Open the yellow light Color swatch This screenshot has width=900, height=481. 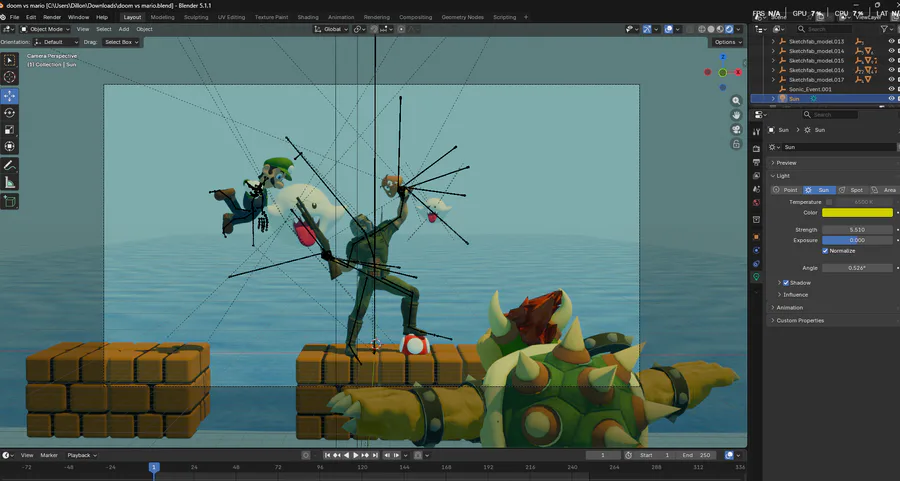coord(858,212)
